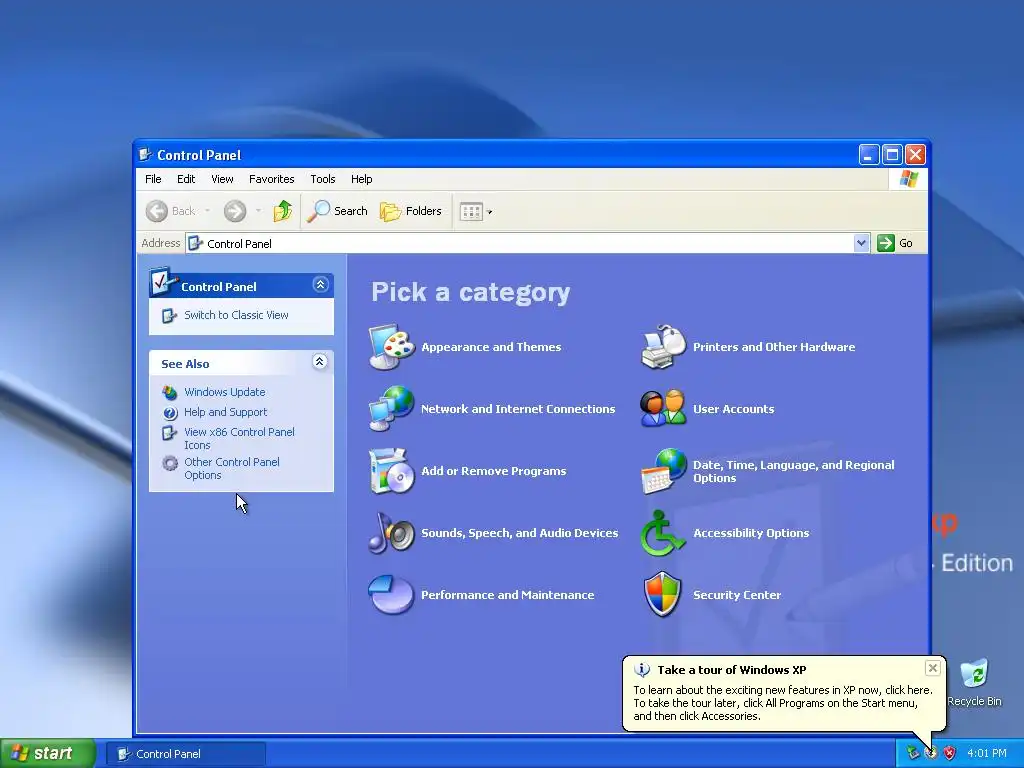Open the Back history dropdown arrow

207,211
